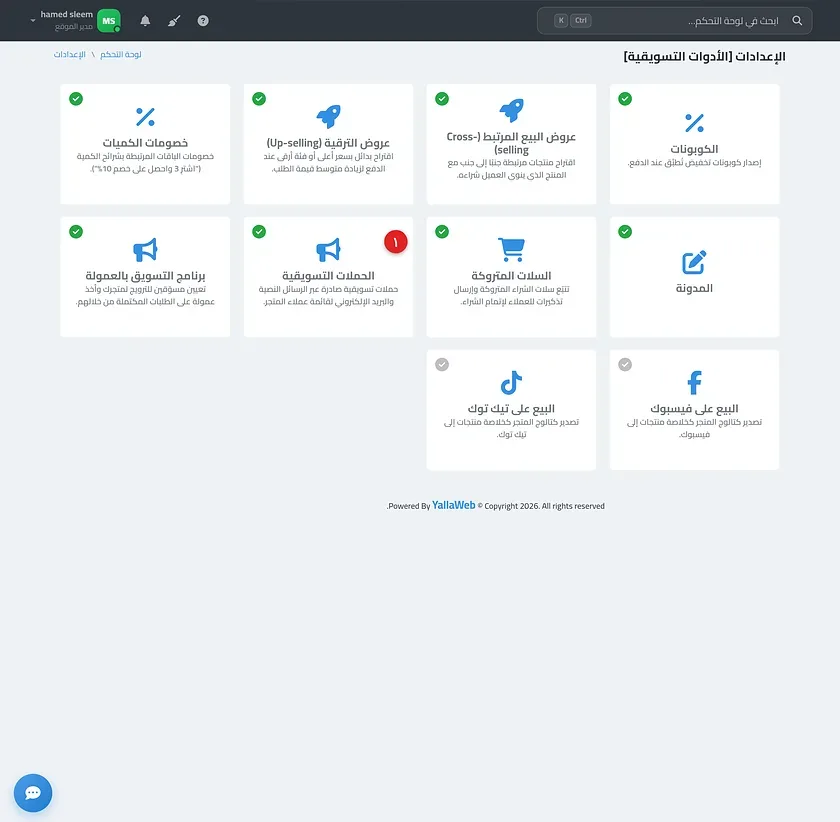Open الحملات التسويقية title
This screenshot has height=822, width=840.
pos(328,276)
